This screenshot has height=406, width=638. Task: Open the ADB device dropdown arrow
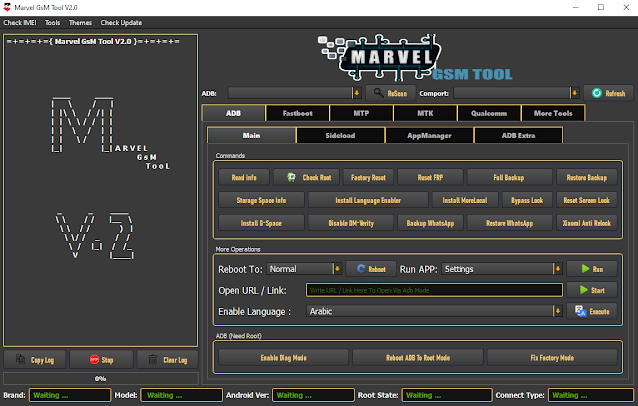coord(357,93)
